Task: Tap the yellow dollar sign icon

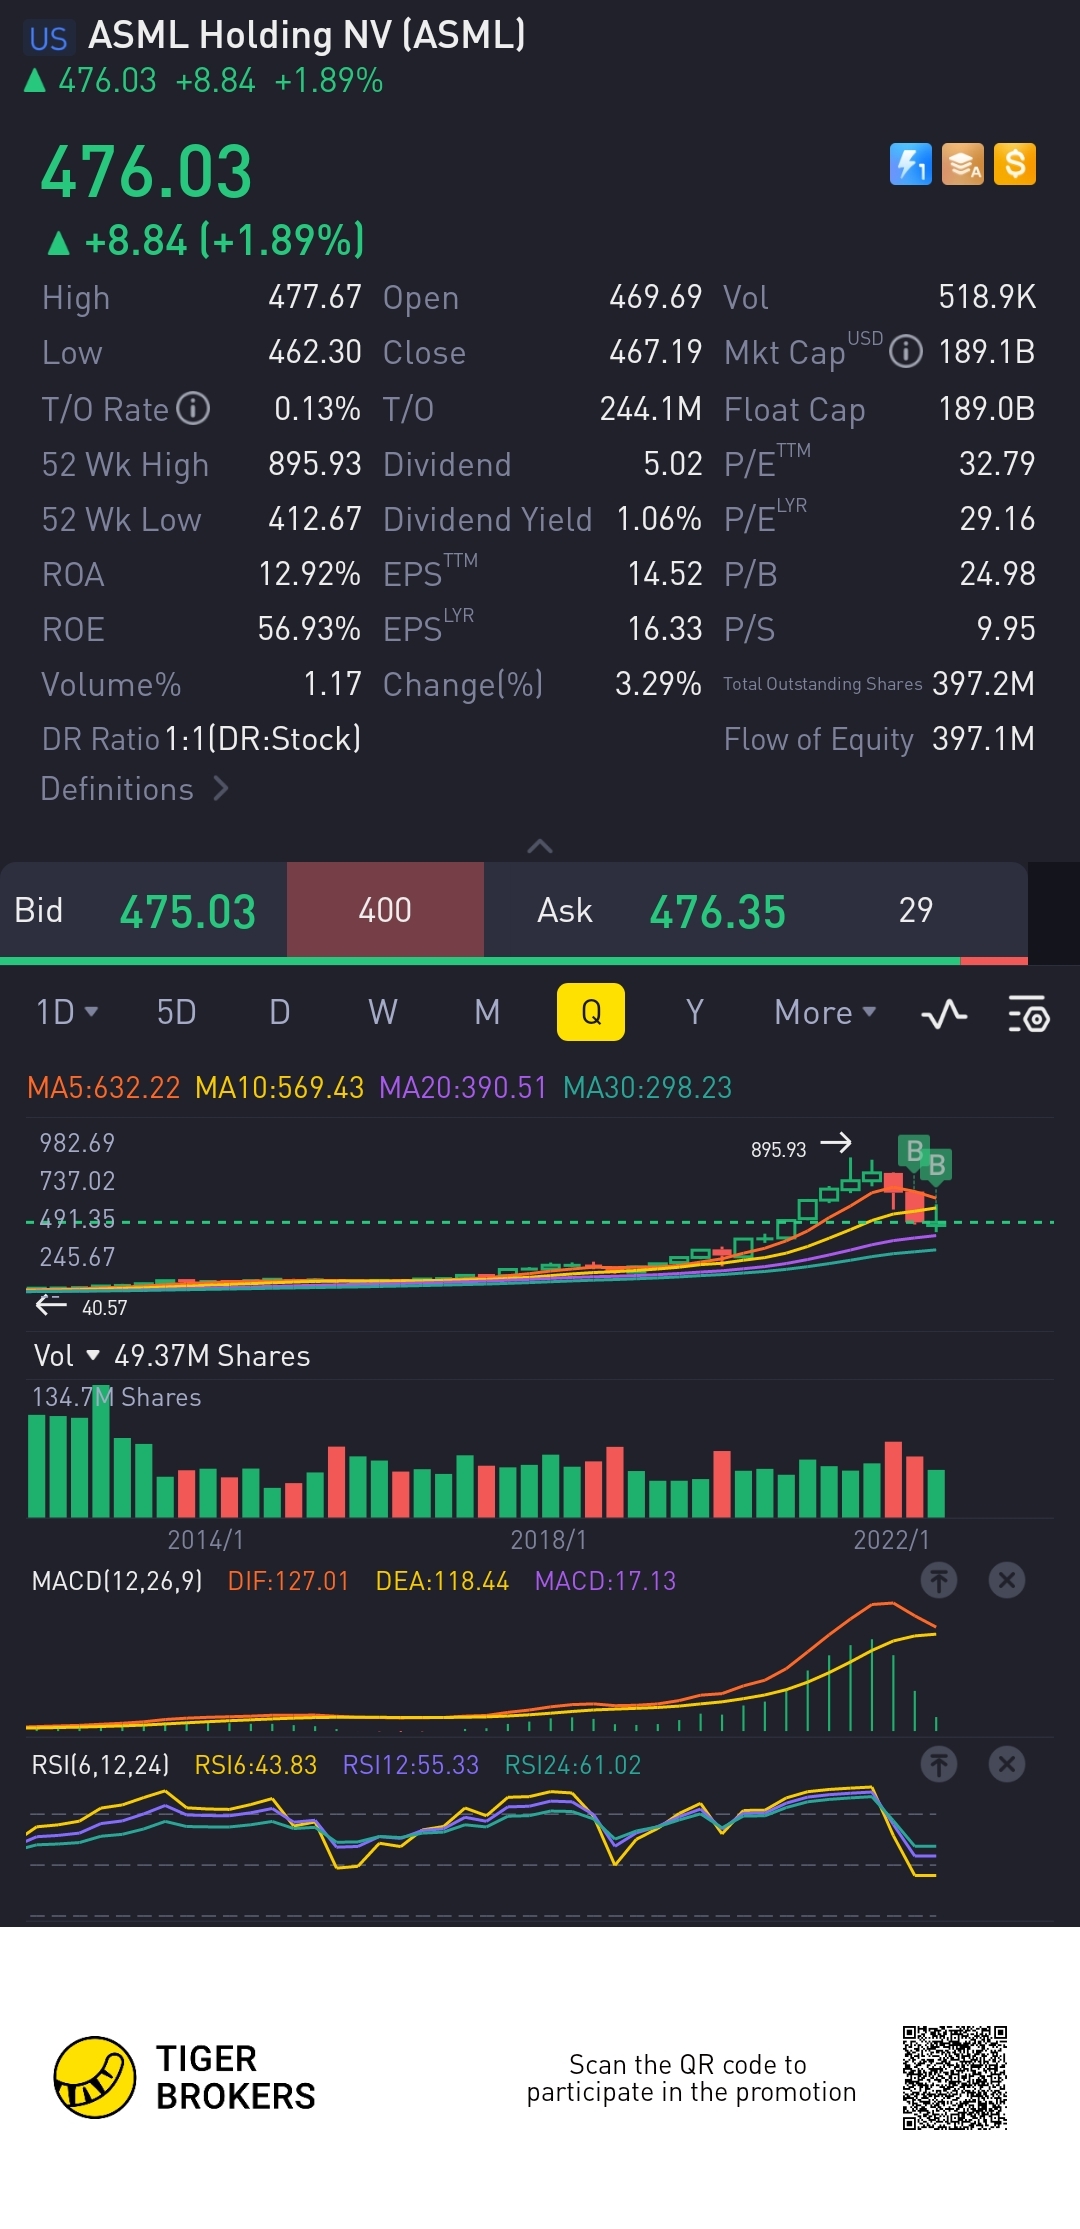Action: tap(1015, 164)
